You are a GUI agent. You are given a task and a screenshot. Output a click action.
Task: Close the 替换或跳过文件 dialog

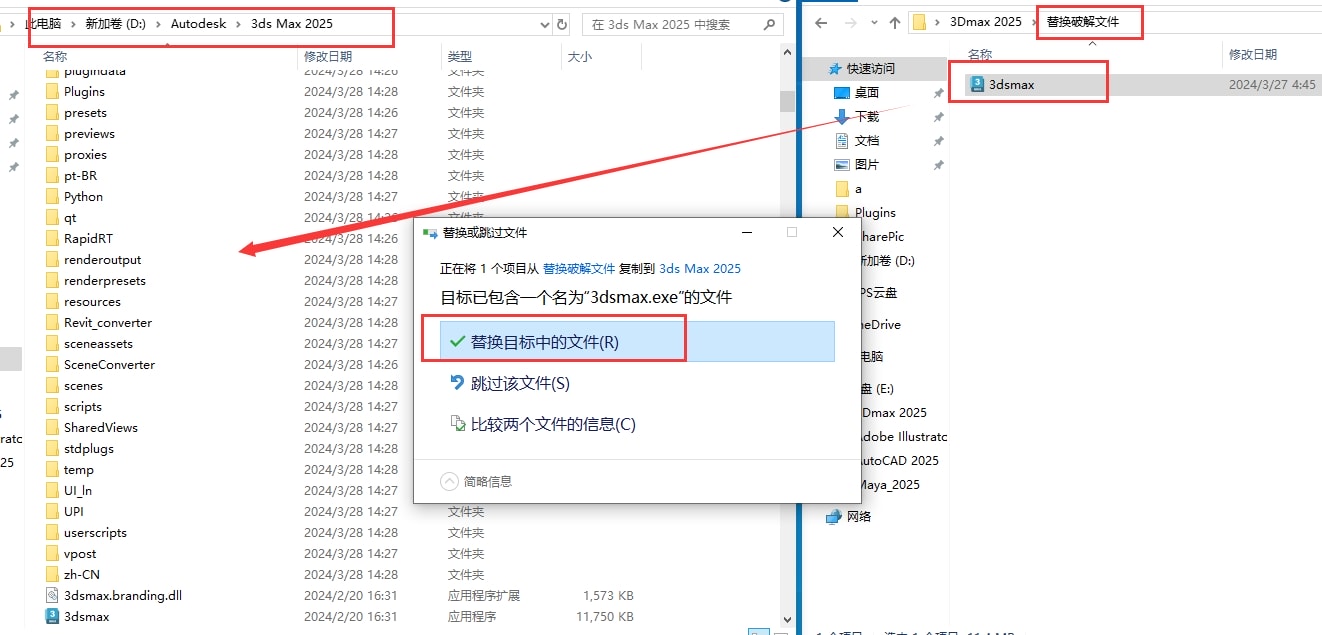pos(838,232)
